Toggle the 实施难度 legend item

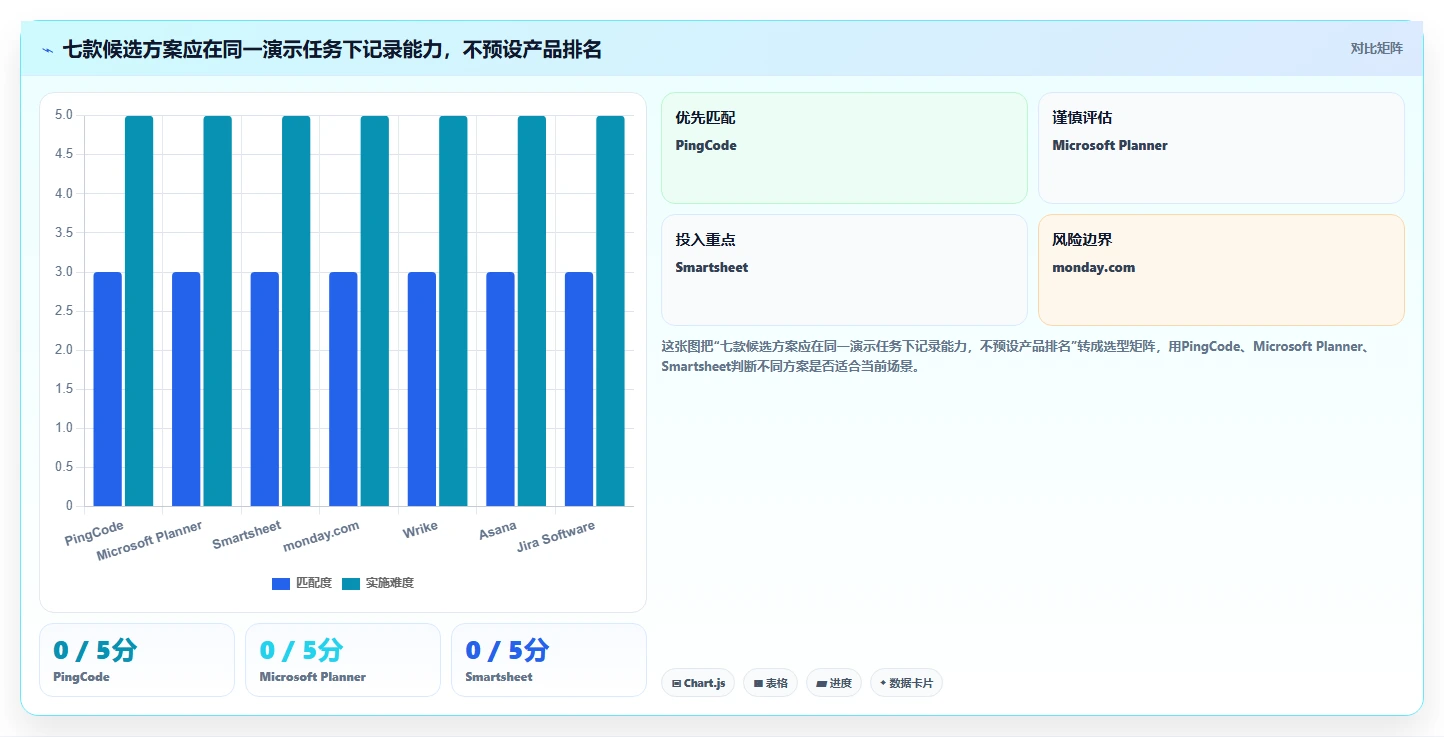378,583
